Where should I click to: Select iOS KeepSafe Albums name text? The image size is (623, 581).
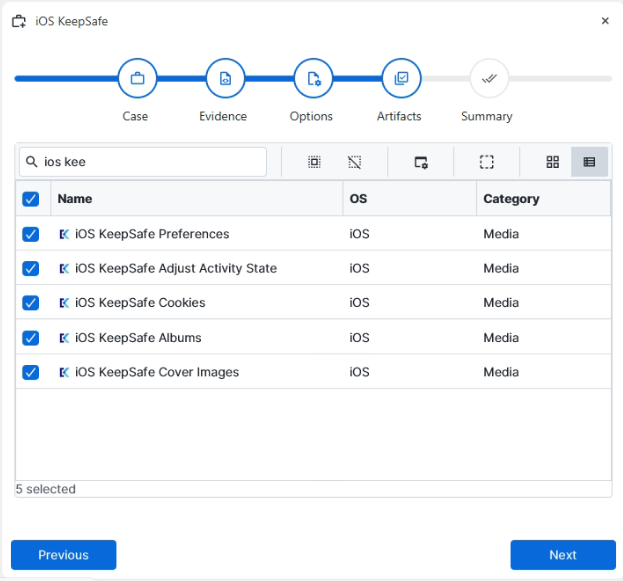tap(138, 338)
